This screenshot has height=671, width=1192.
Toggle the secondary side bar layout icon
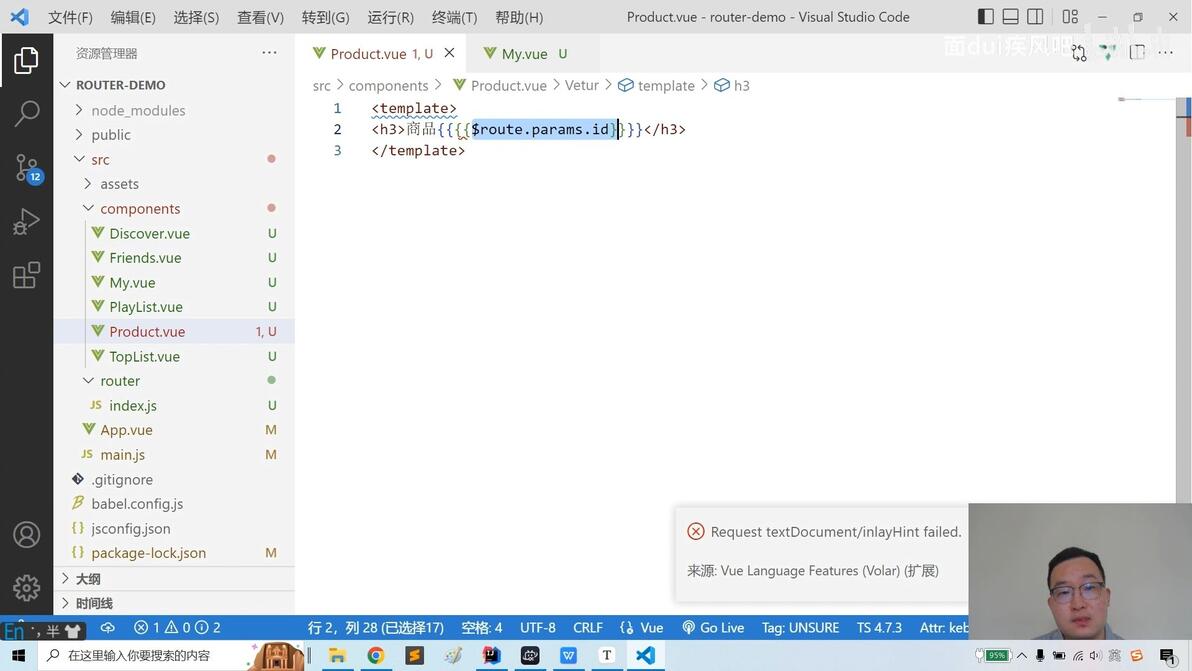(1035, 17)
